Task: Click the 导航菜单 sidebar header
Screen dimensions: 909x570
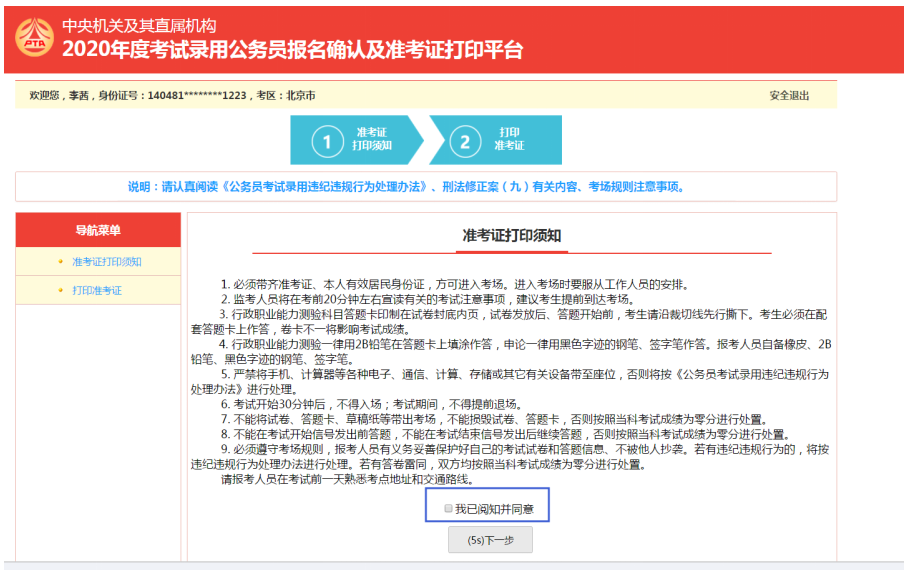Action: [x=98, y=231]
